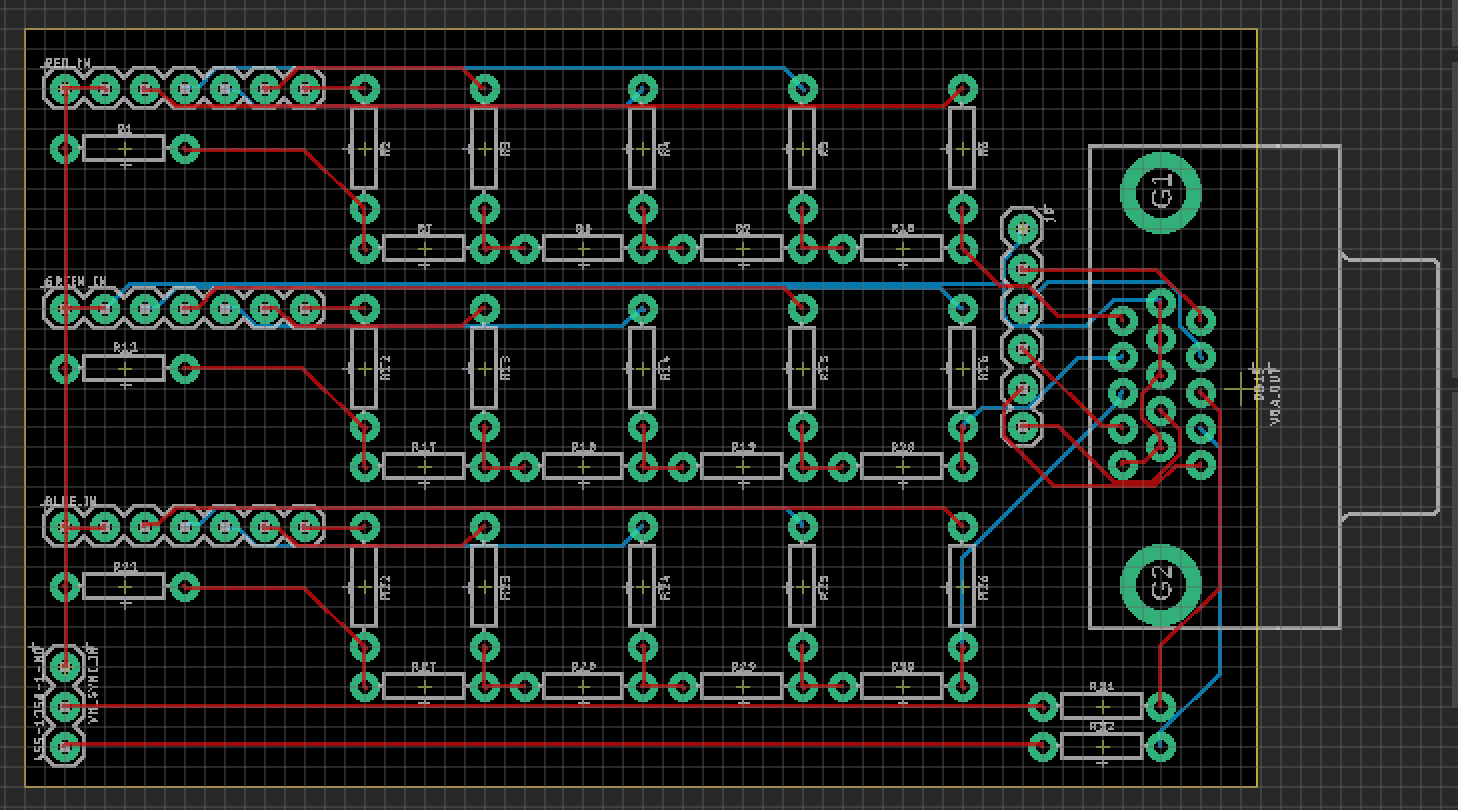
Task: Click last pin of GREEN_IN header
Action: click(304, 308)
